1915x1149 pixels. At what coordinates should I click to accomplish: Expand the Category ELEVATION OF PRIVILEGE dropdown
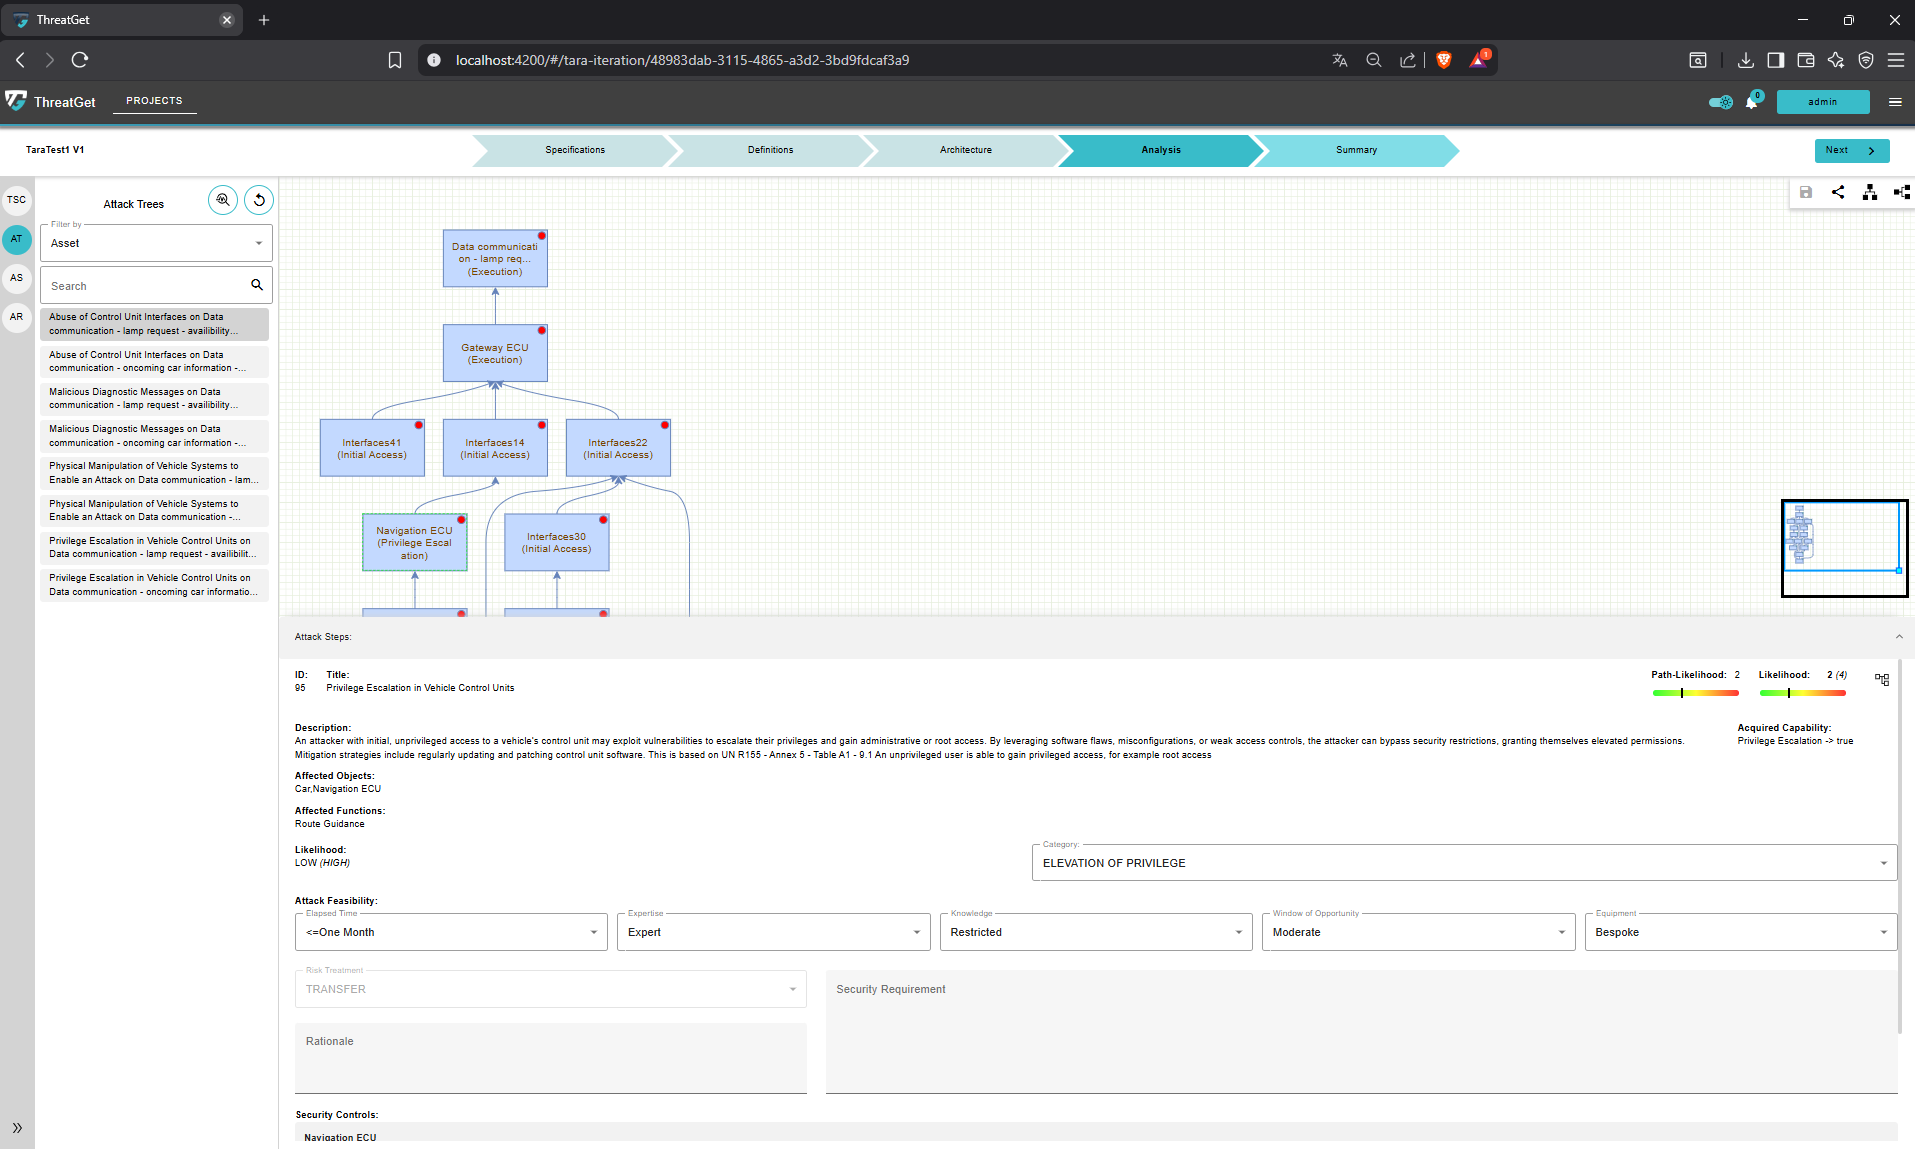pos(1463,863)
